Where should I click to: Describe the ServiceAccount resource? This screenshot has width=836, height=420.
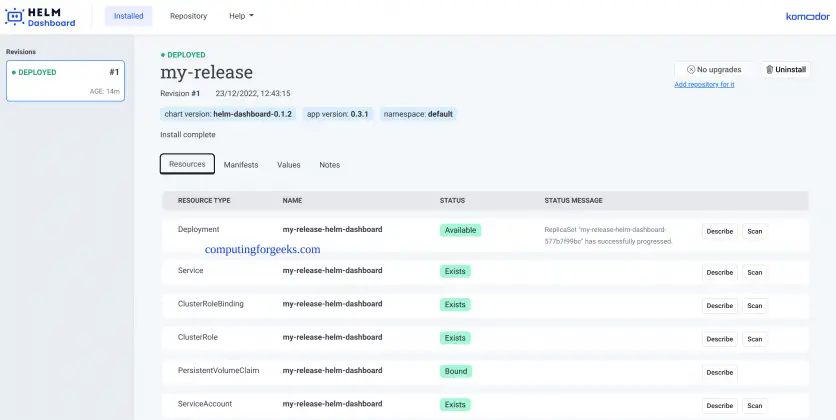[x=719, y=406]
